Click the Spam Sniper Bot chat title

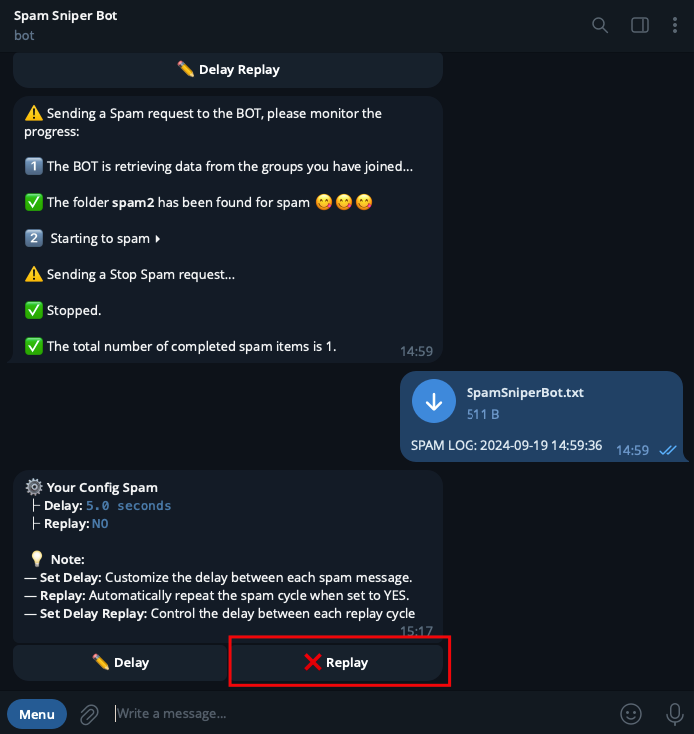click(66, 15)
